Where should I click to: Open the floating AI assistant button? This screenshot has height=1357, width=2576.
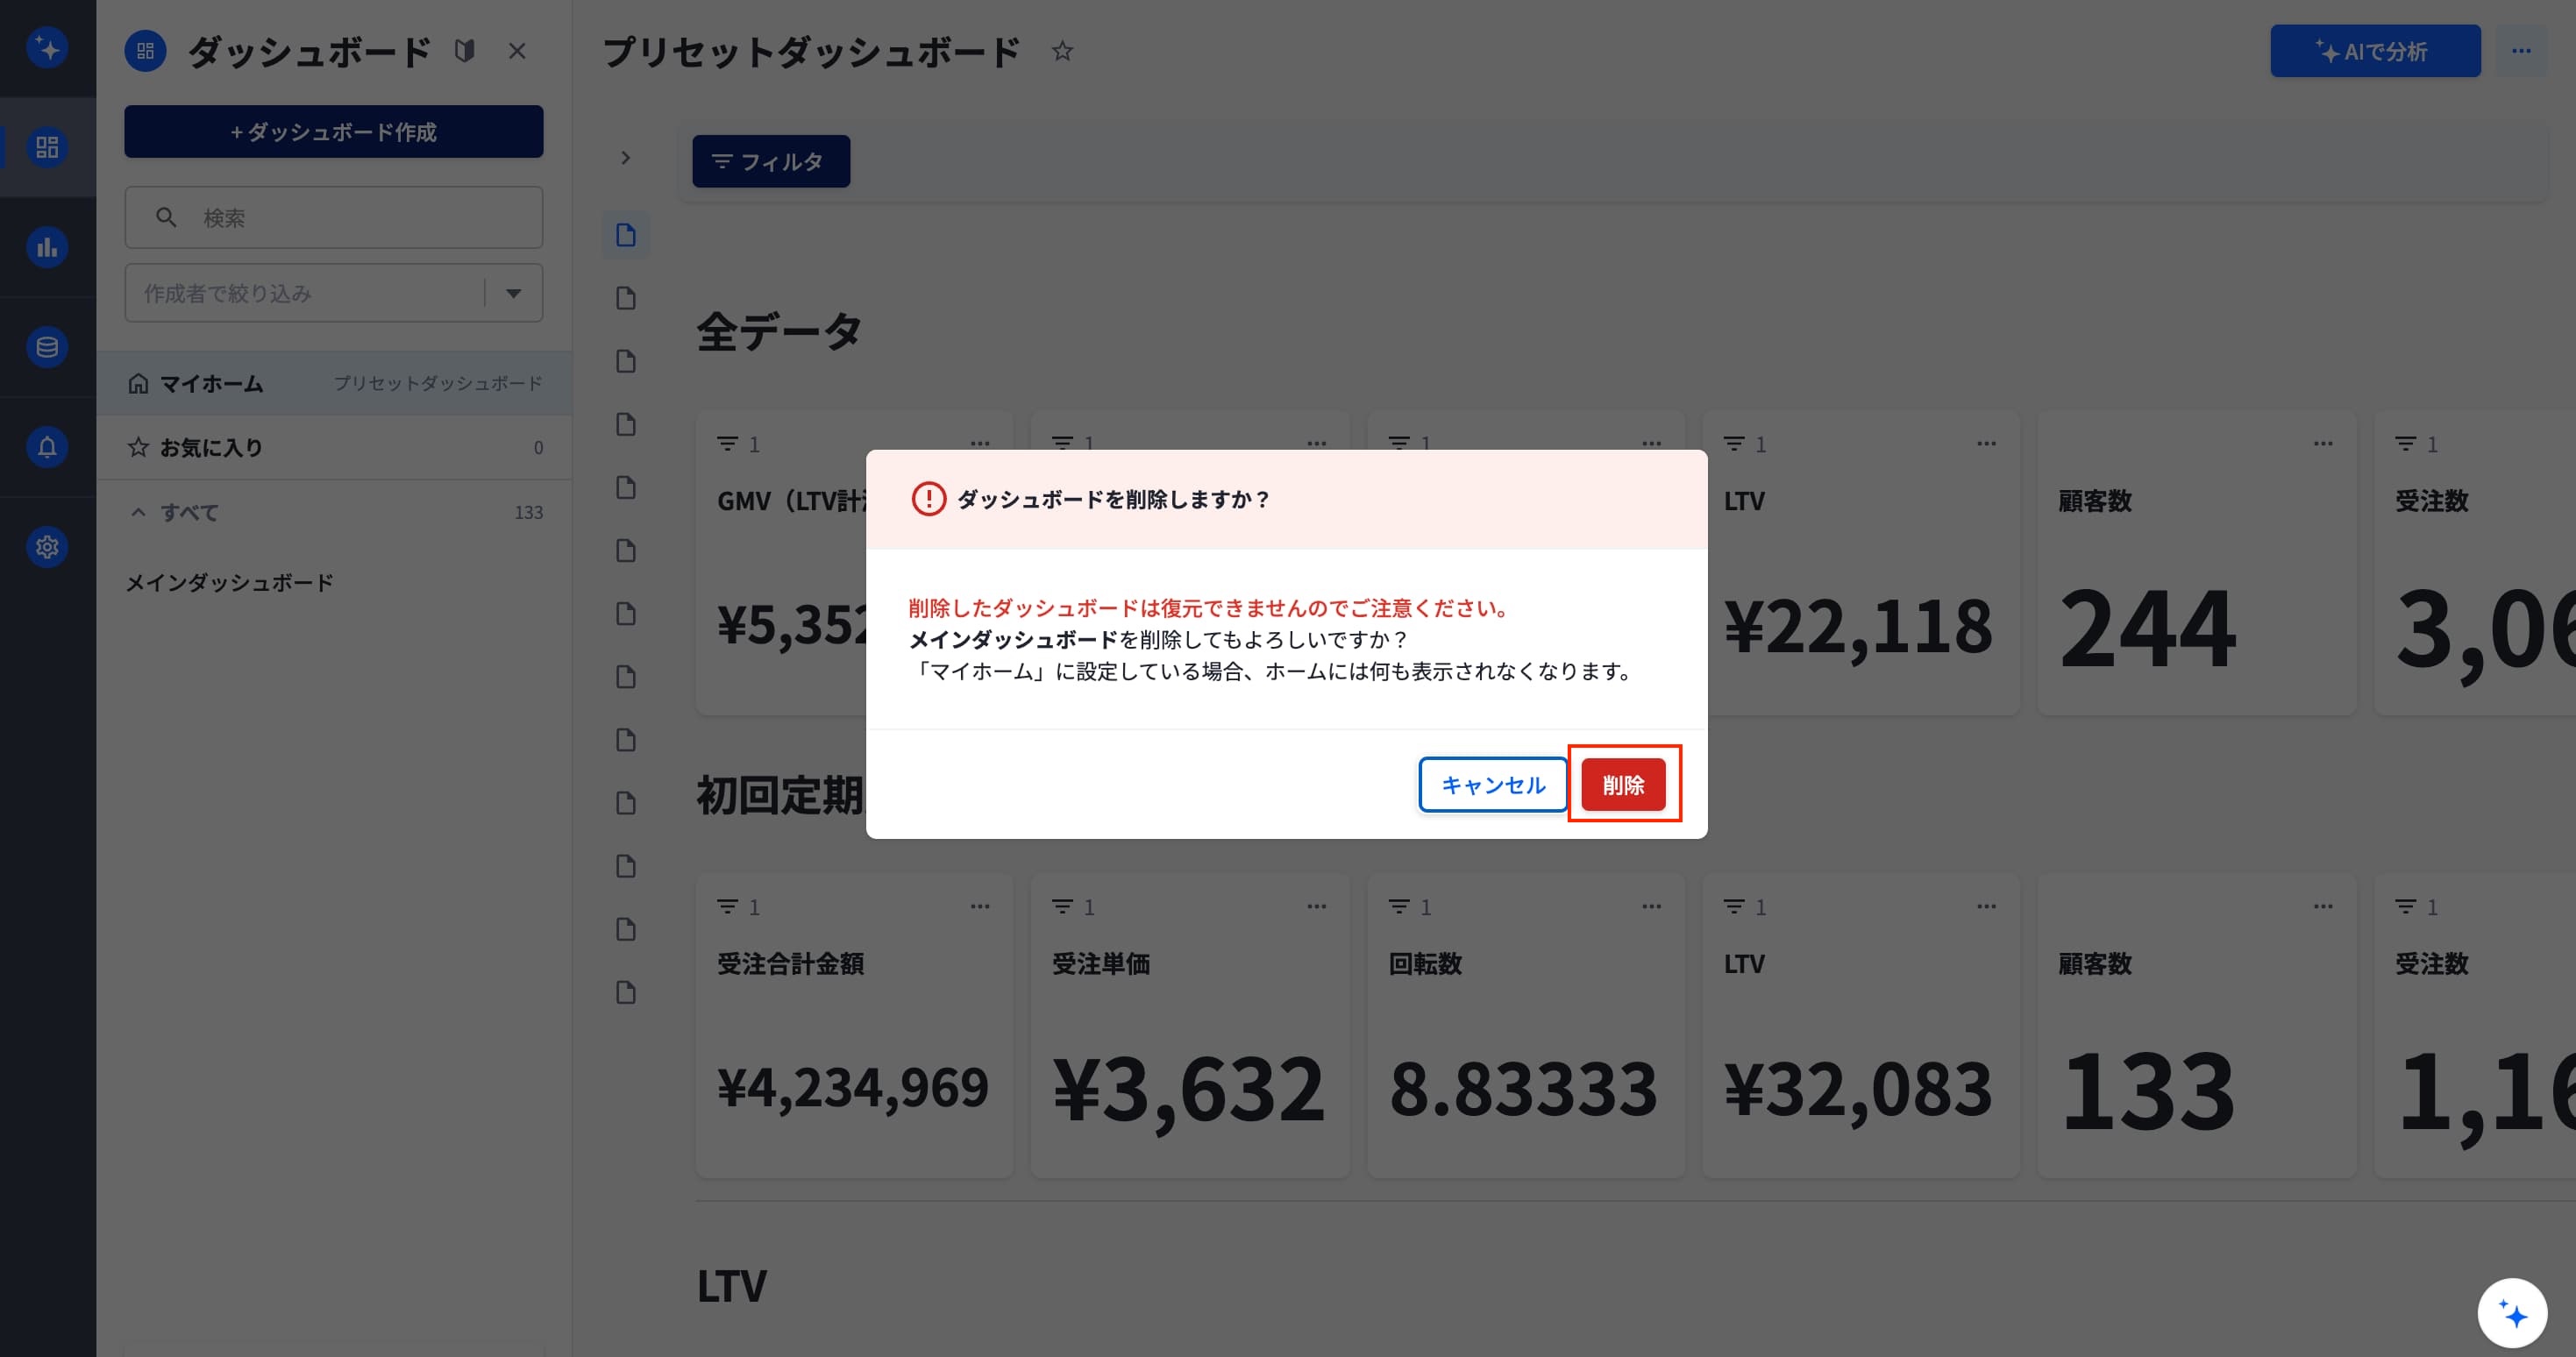(x=2512, y=1313)
